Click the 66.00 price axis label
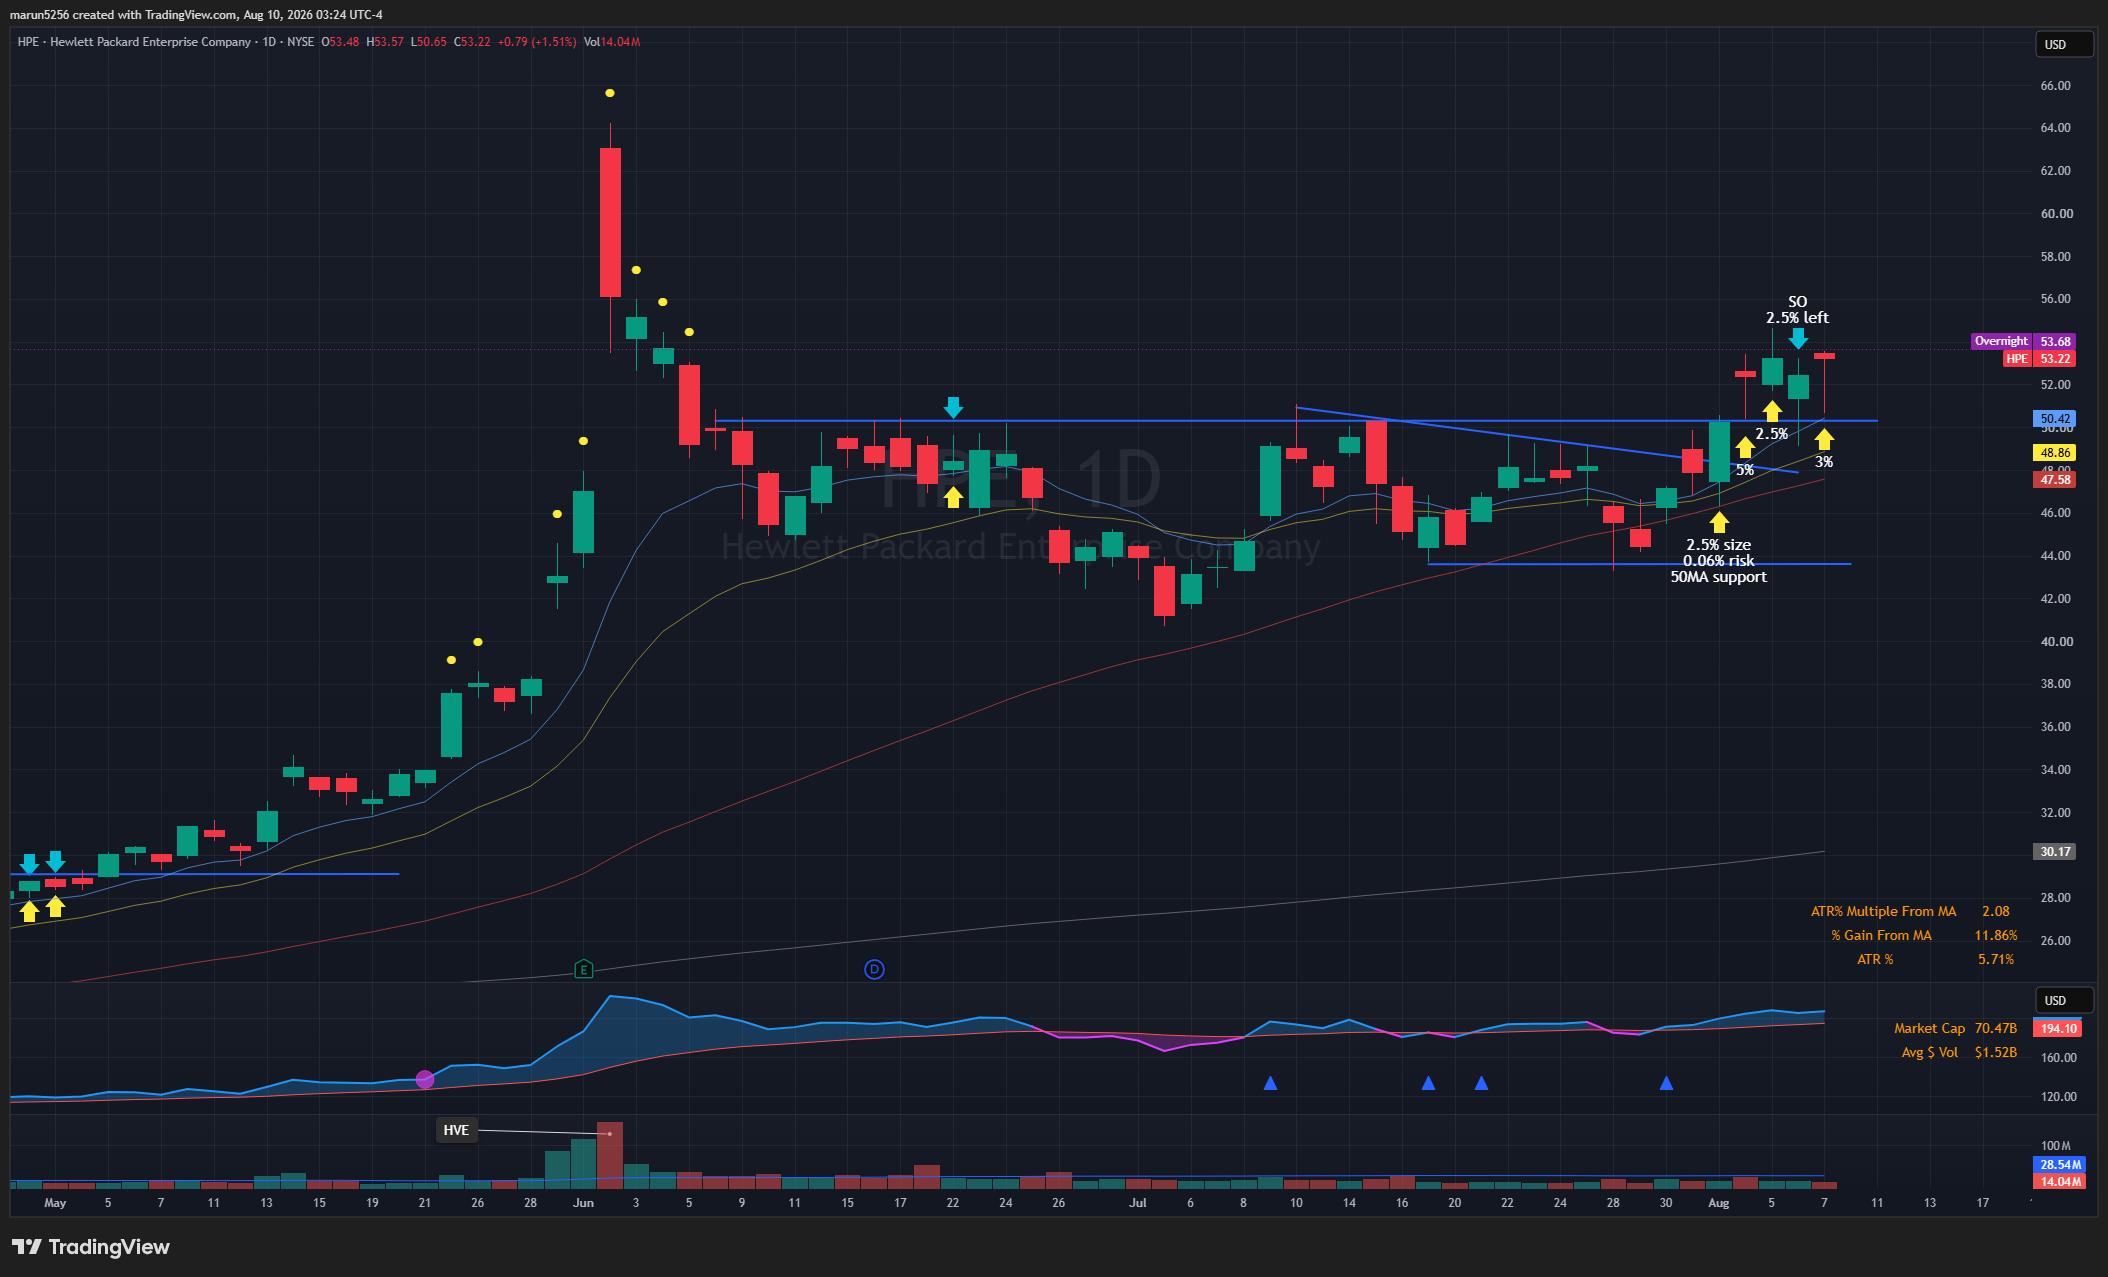Image resolution: width=2108 pixels, height=1277 pixels. pyautogui.click(x=2055, y=86)
